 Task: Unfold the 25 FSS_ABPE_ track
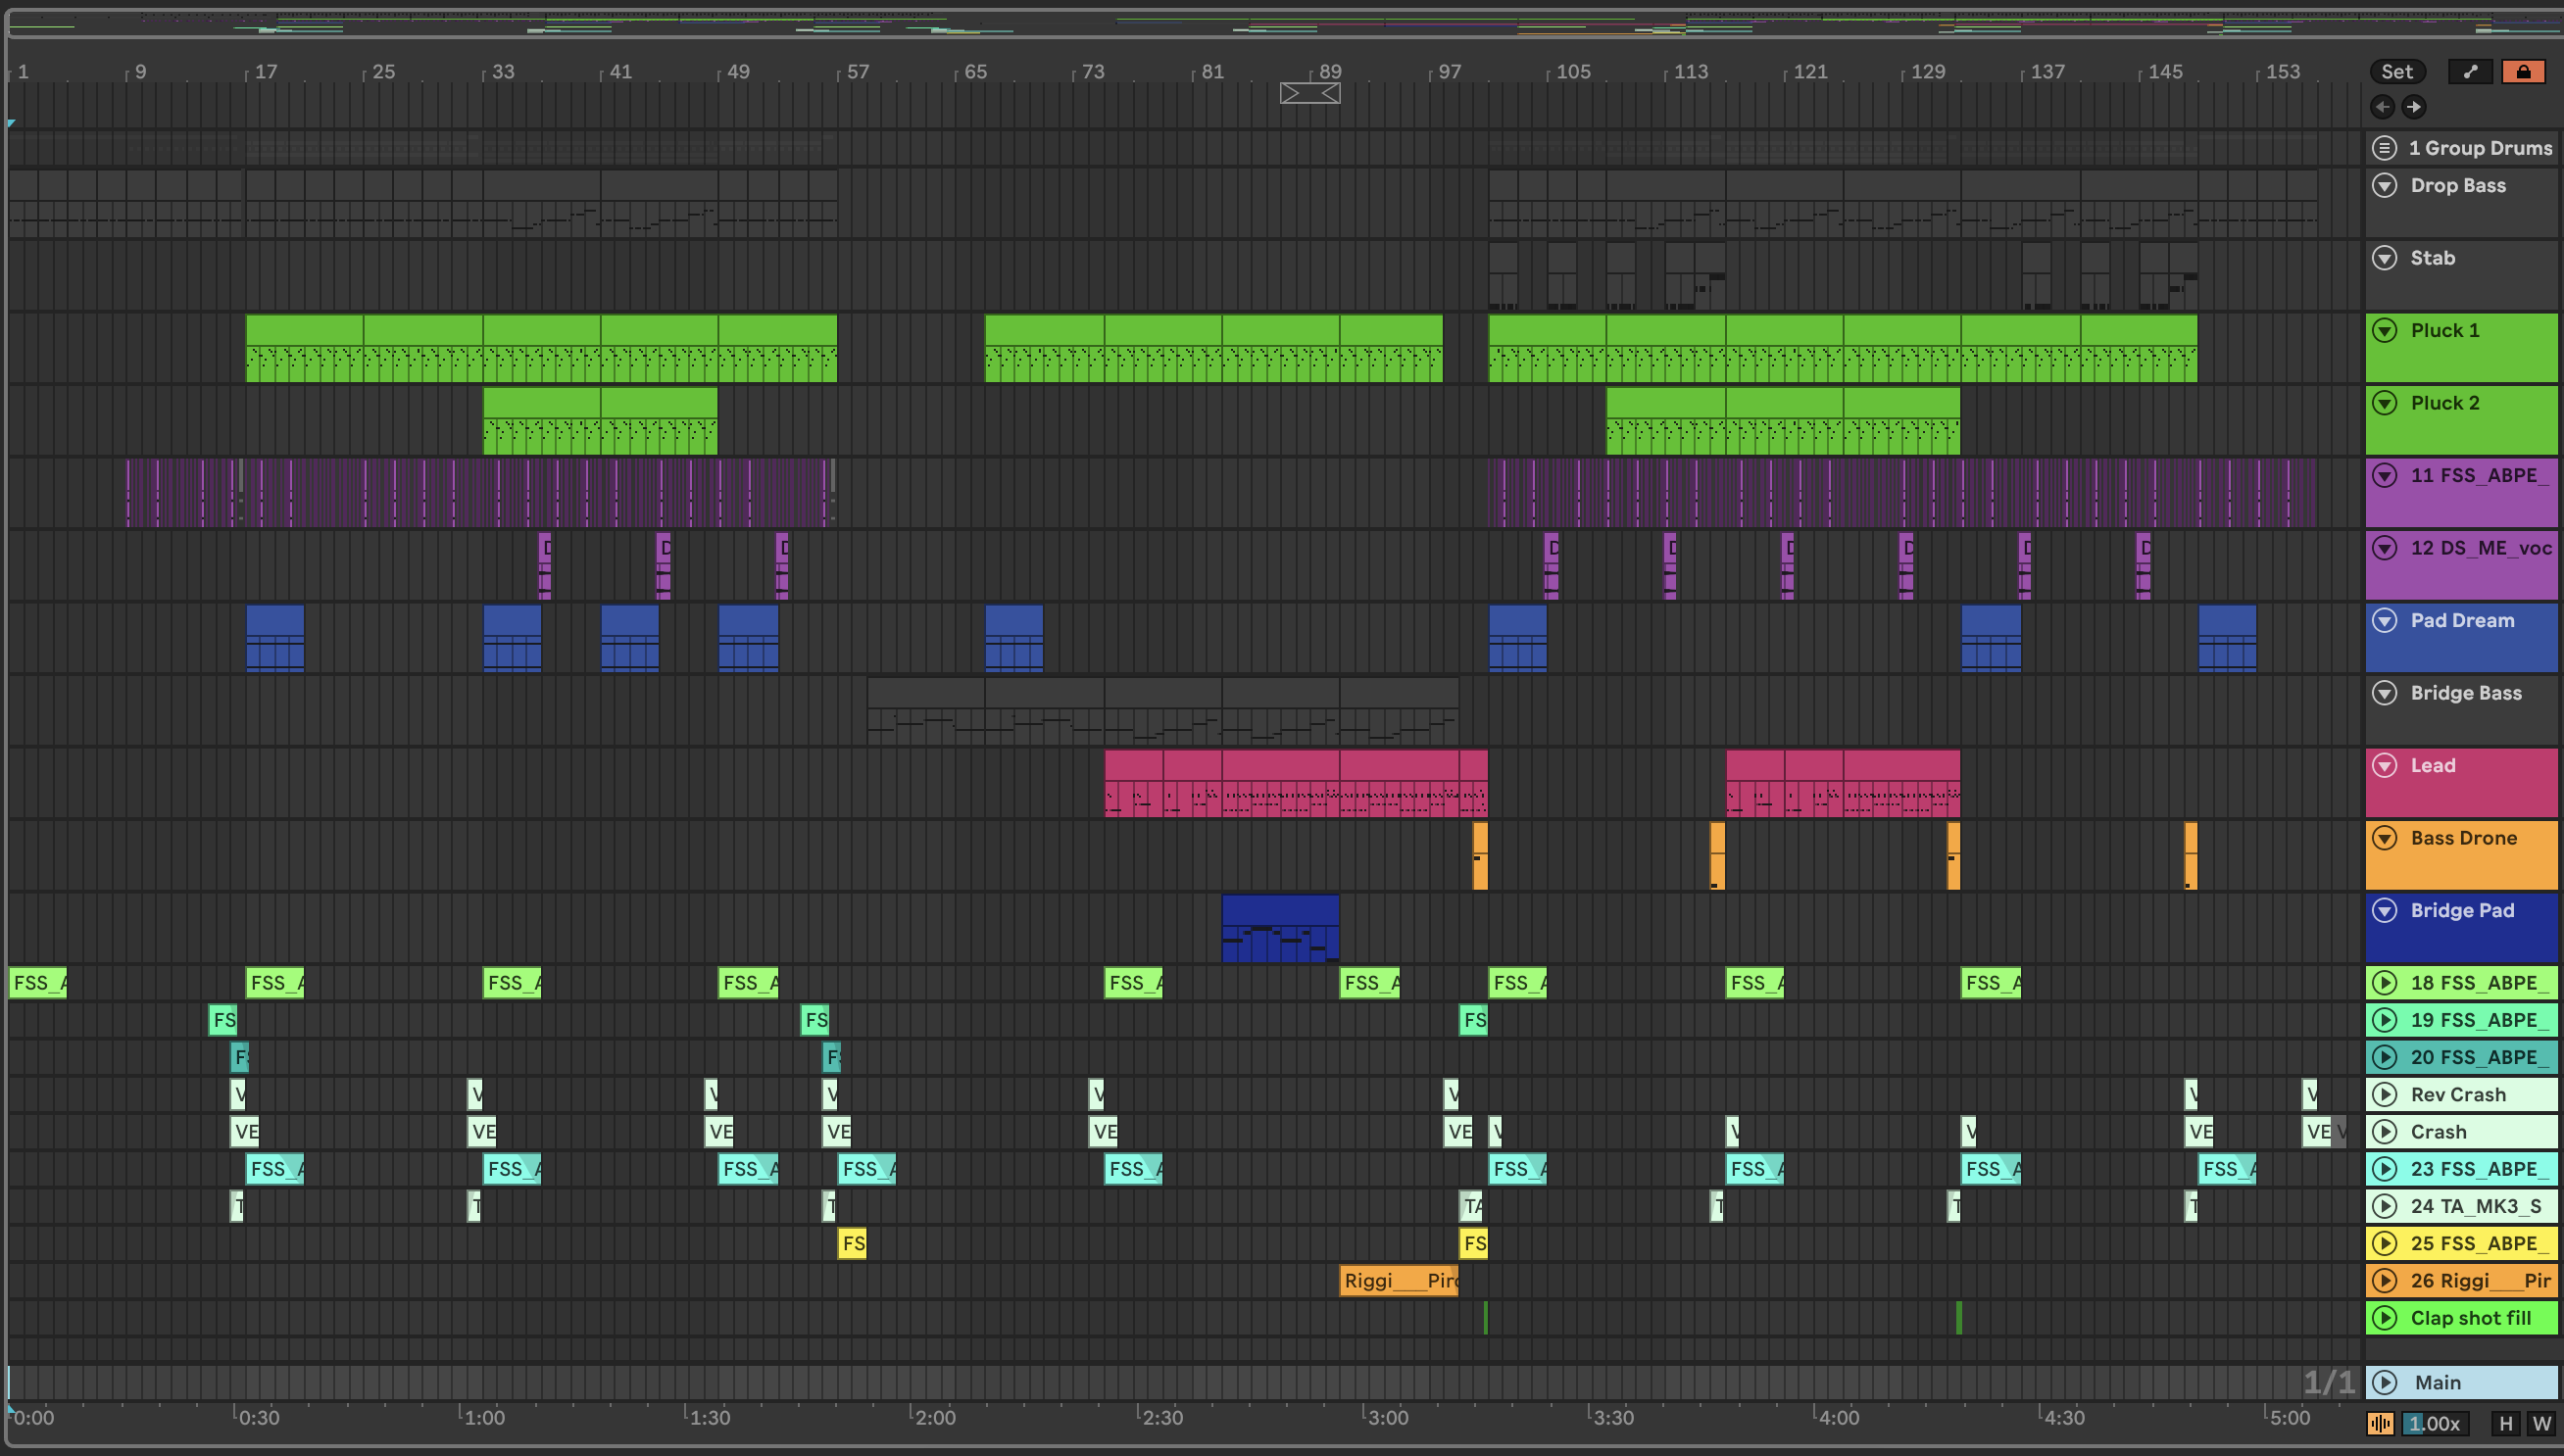pos(2385,1243)
